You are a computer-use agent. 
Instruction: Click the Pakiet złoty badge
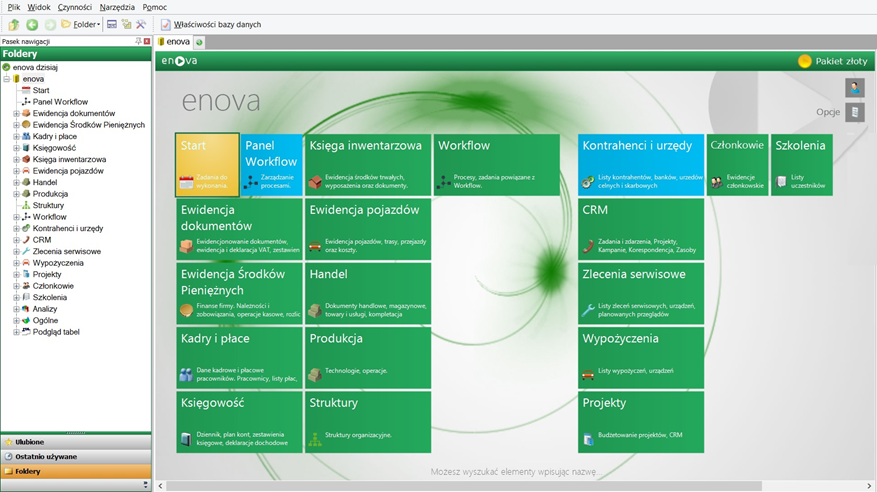click(x=833, y=61)
